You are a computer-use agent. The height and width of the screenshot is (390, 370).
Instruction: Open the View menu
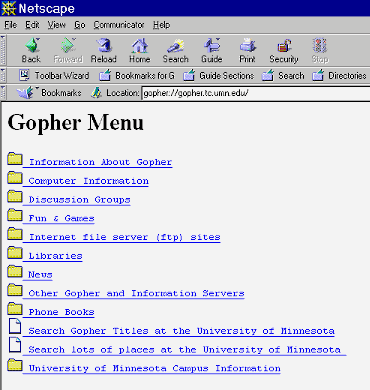(x=57, y=25)
